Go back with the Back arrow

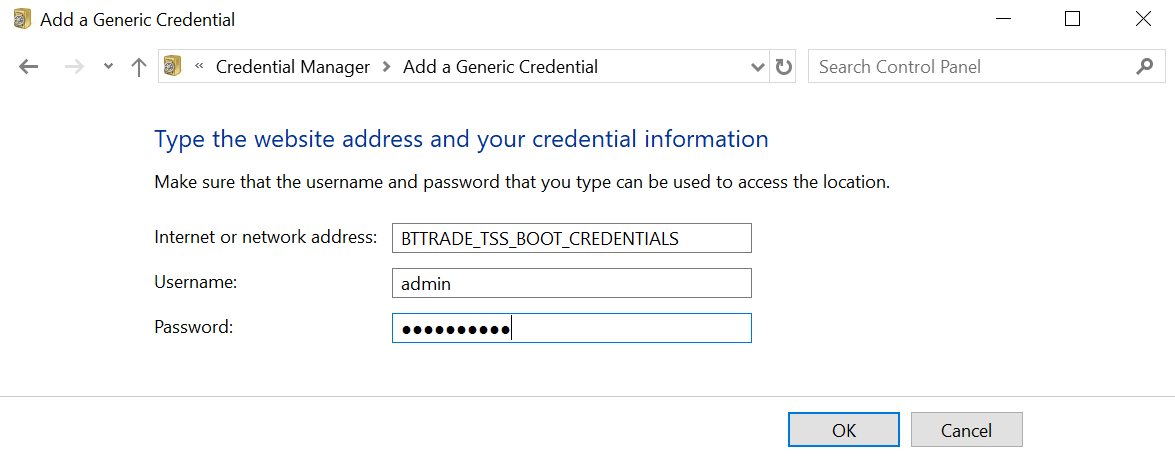point(28,67)
